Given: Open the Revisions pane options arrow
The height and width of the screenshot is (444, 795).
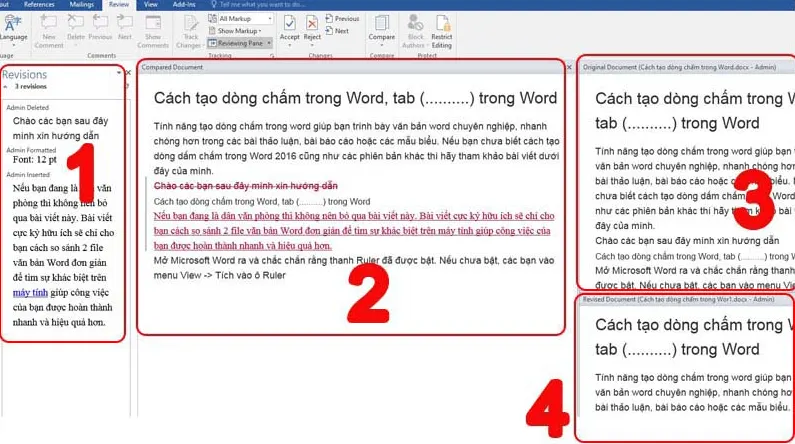Looking at the screenshot, I should (x=119, y=72).
